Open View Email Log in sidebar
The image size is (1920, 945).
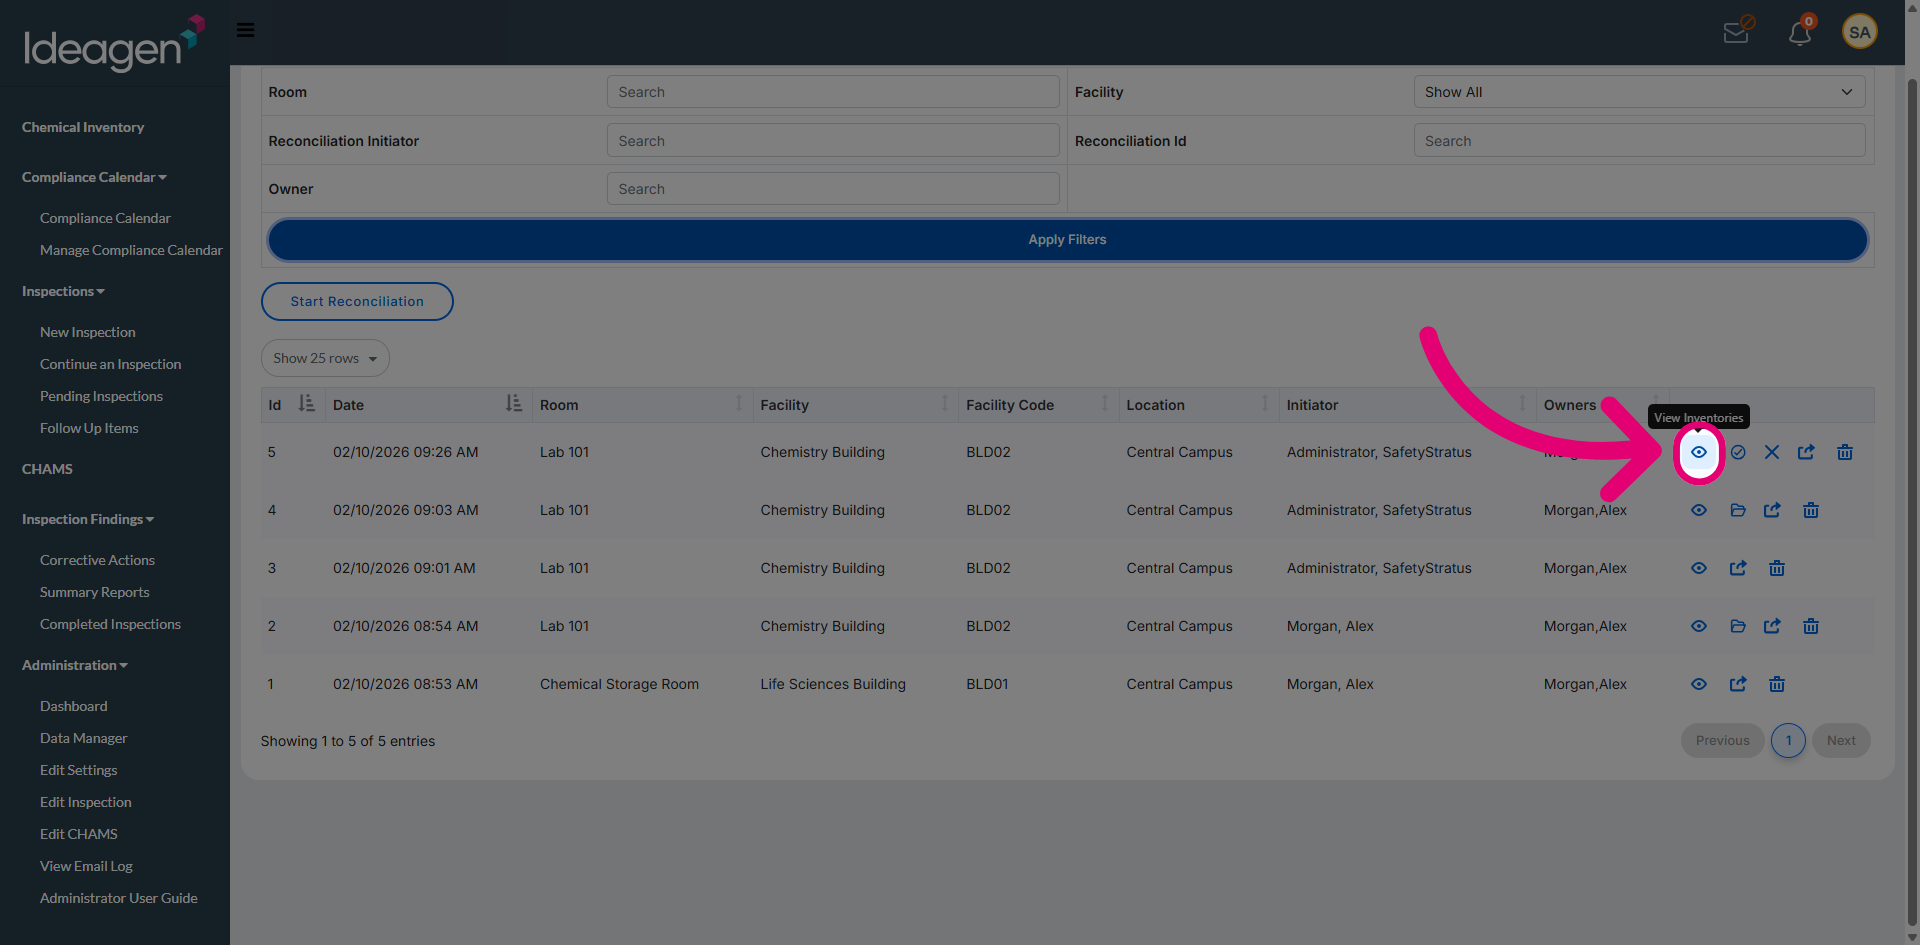[x=86, y=866]
